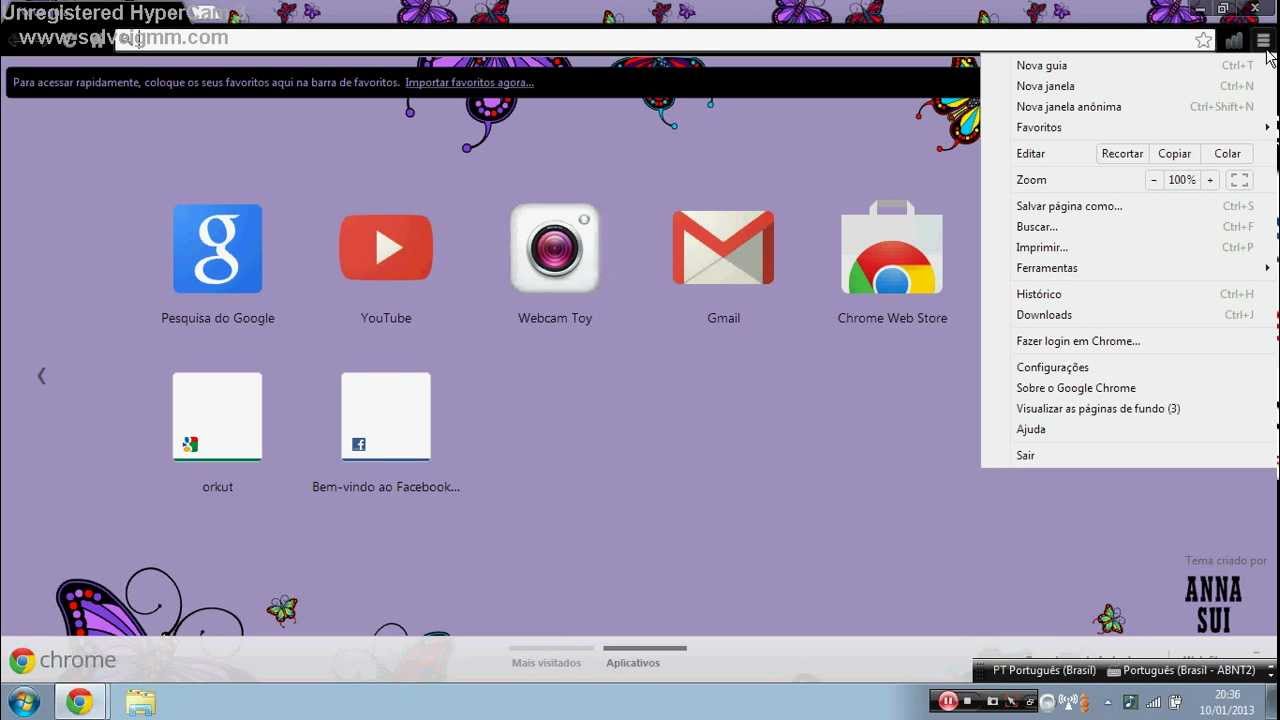Open the clock showing 20:36

1227,702
